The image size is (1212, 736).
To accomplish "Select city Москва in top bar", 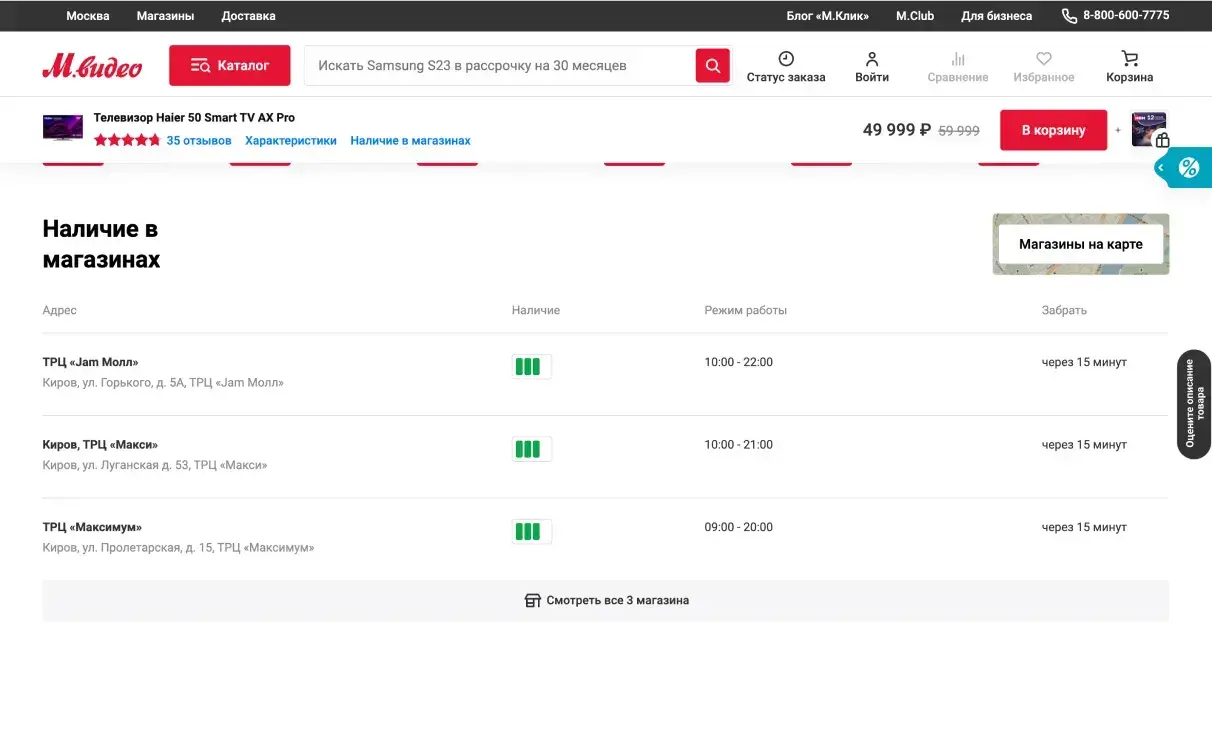I will pos(88,16).
